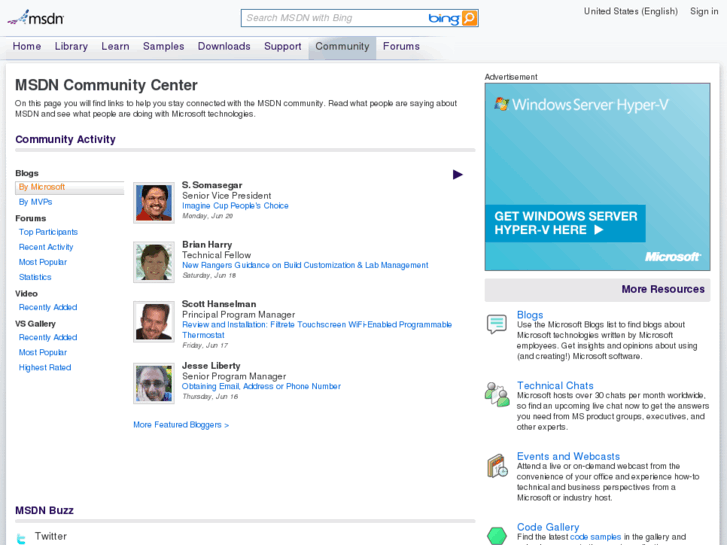Open VS Gallery Most Popular
Screen dimensions: 727x545
click(43, 353)
